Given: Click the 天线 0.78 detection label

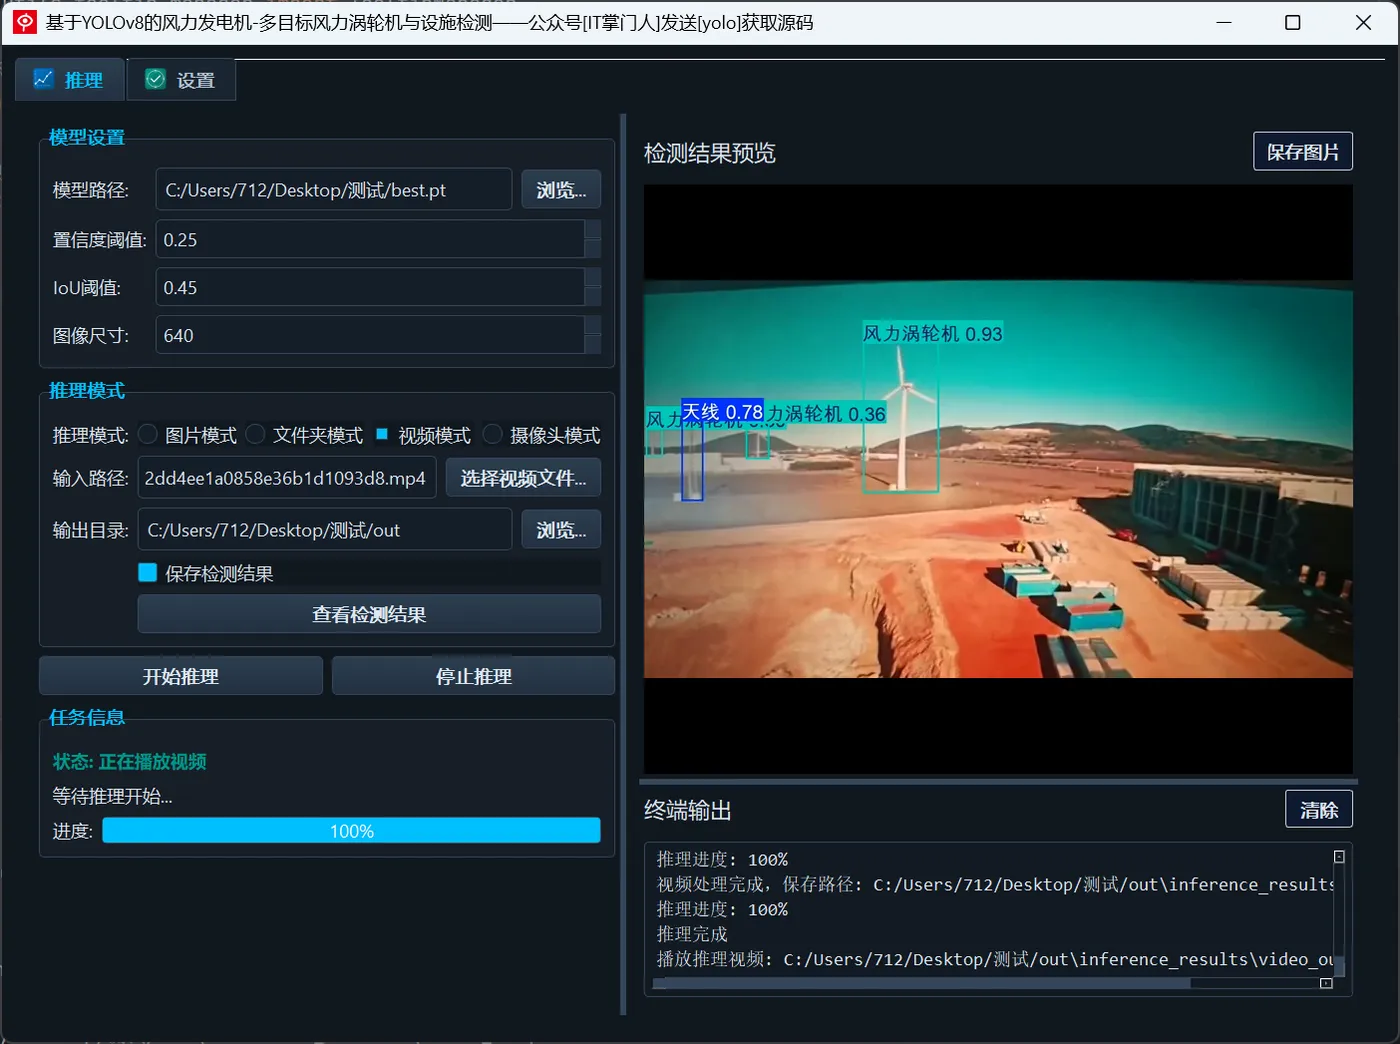Looking at the screenshot, I should click(722, 412).
